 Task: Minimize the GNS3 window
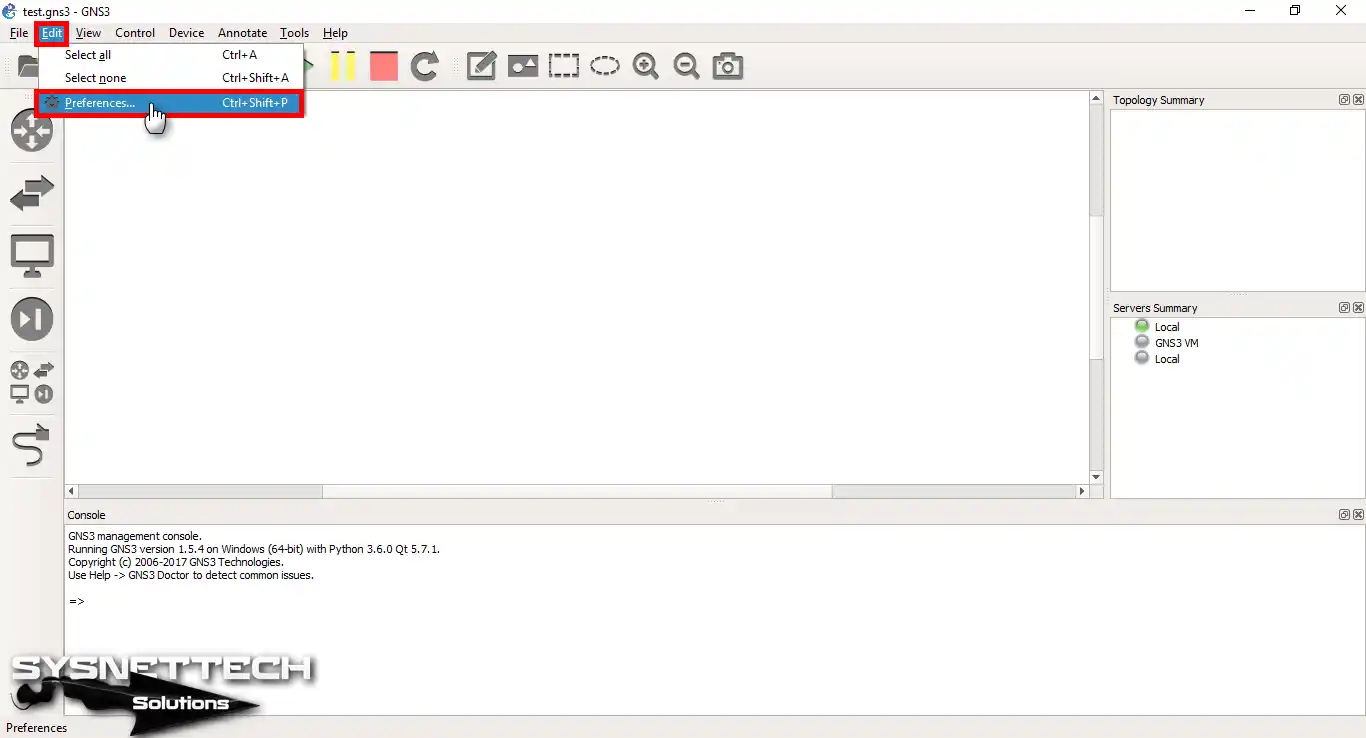1250,11
